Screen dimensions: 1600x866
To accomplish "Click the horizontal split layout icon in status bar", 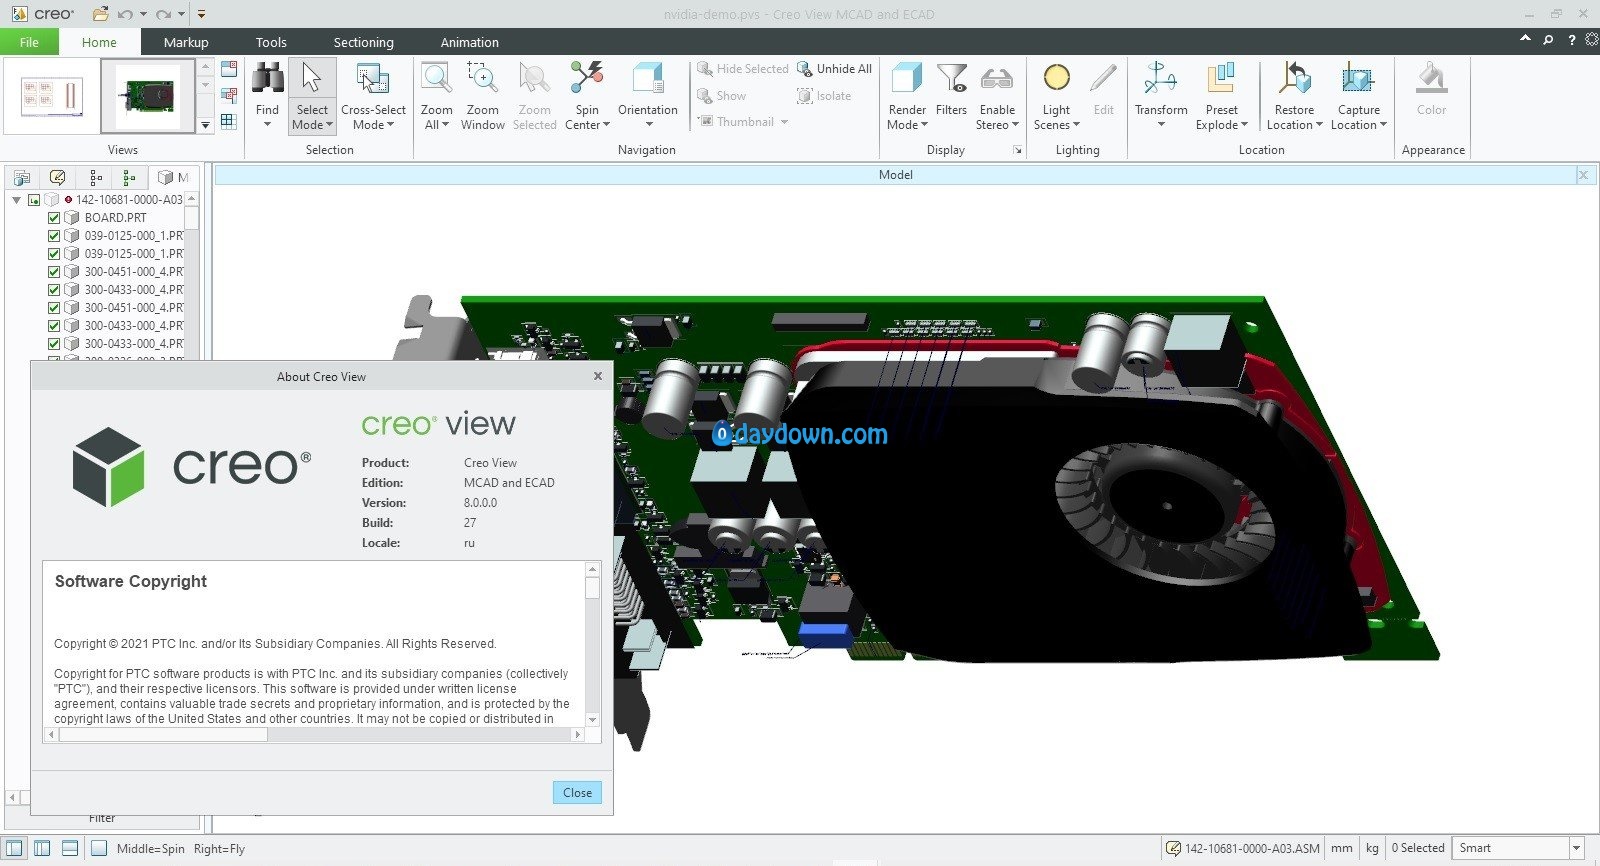I will click(70, 848).
